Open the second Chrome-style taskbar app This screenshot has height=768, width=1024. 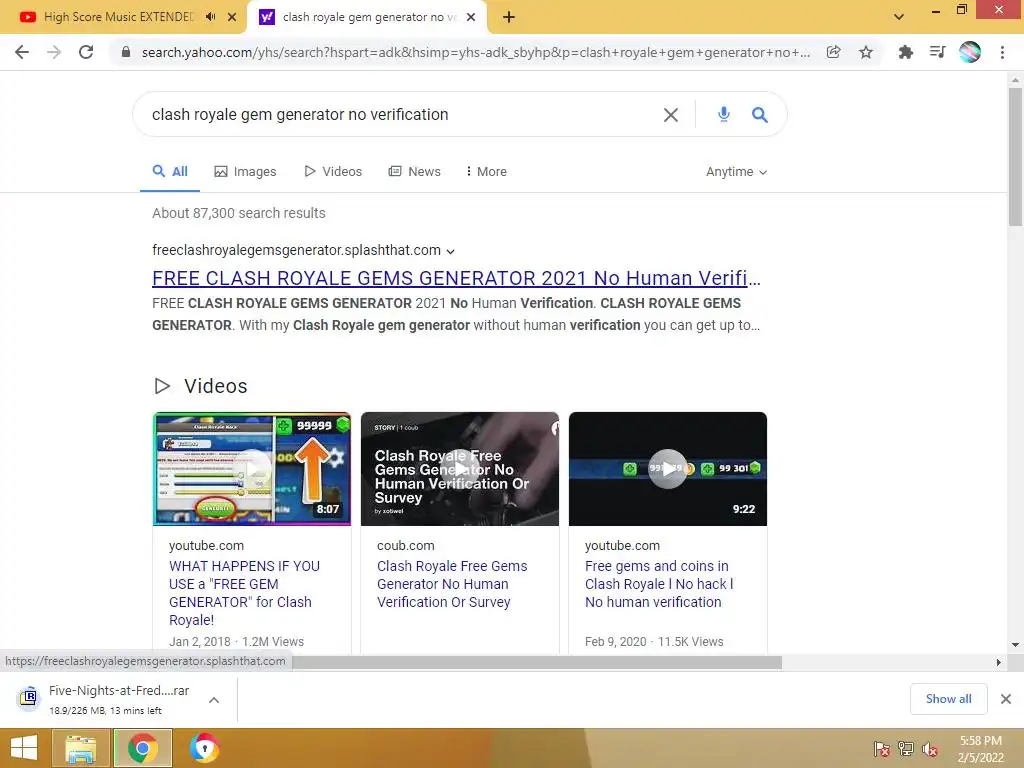204,748
